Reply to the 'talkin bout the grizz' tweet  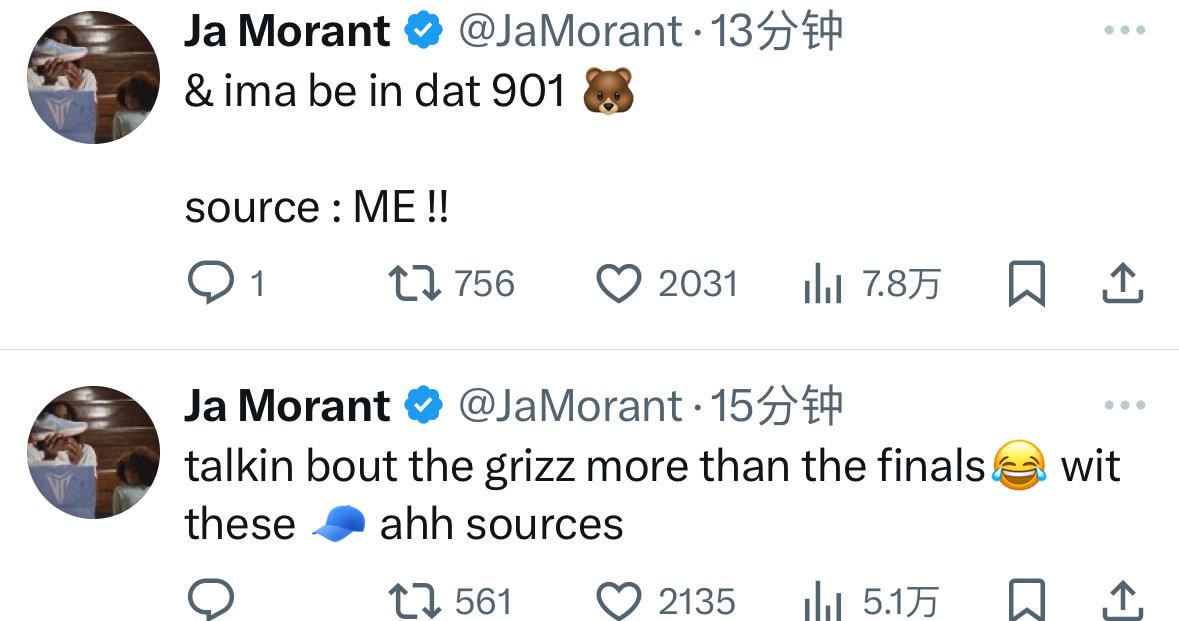pyautogui.click(x=210, y=600)
